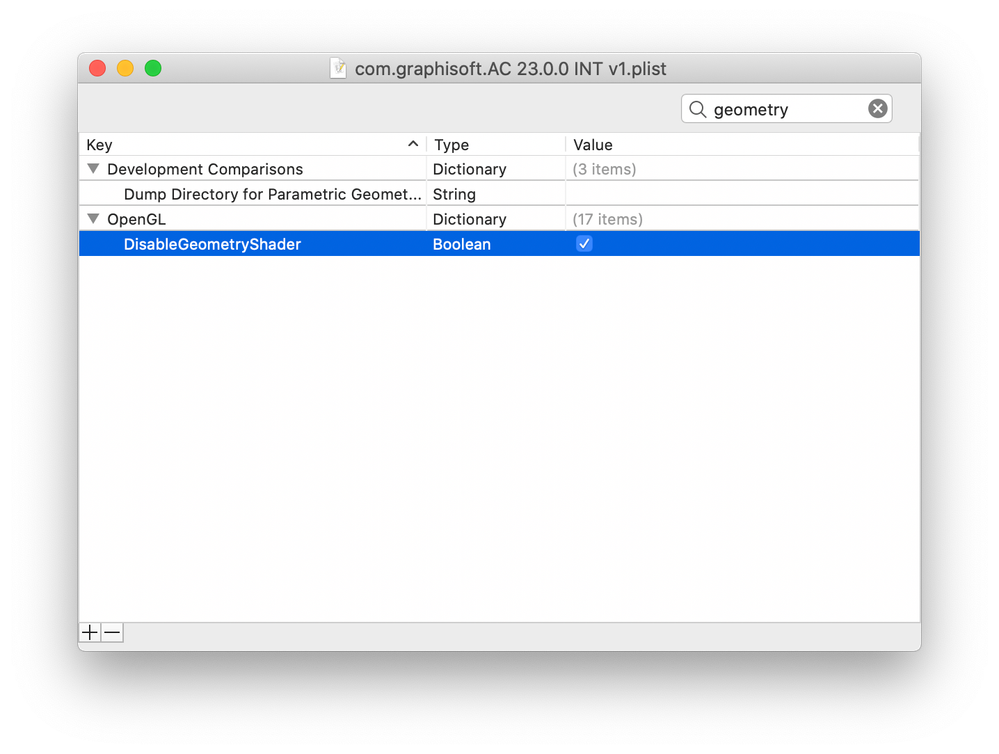This screenshot has width=999, height=754.
Task: Click into the geometry search field
Action: coord(785,109)
